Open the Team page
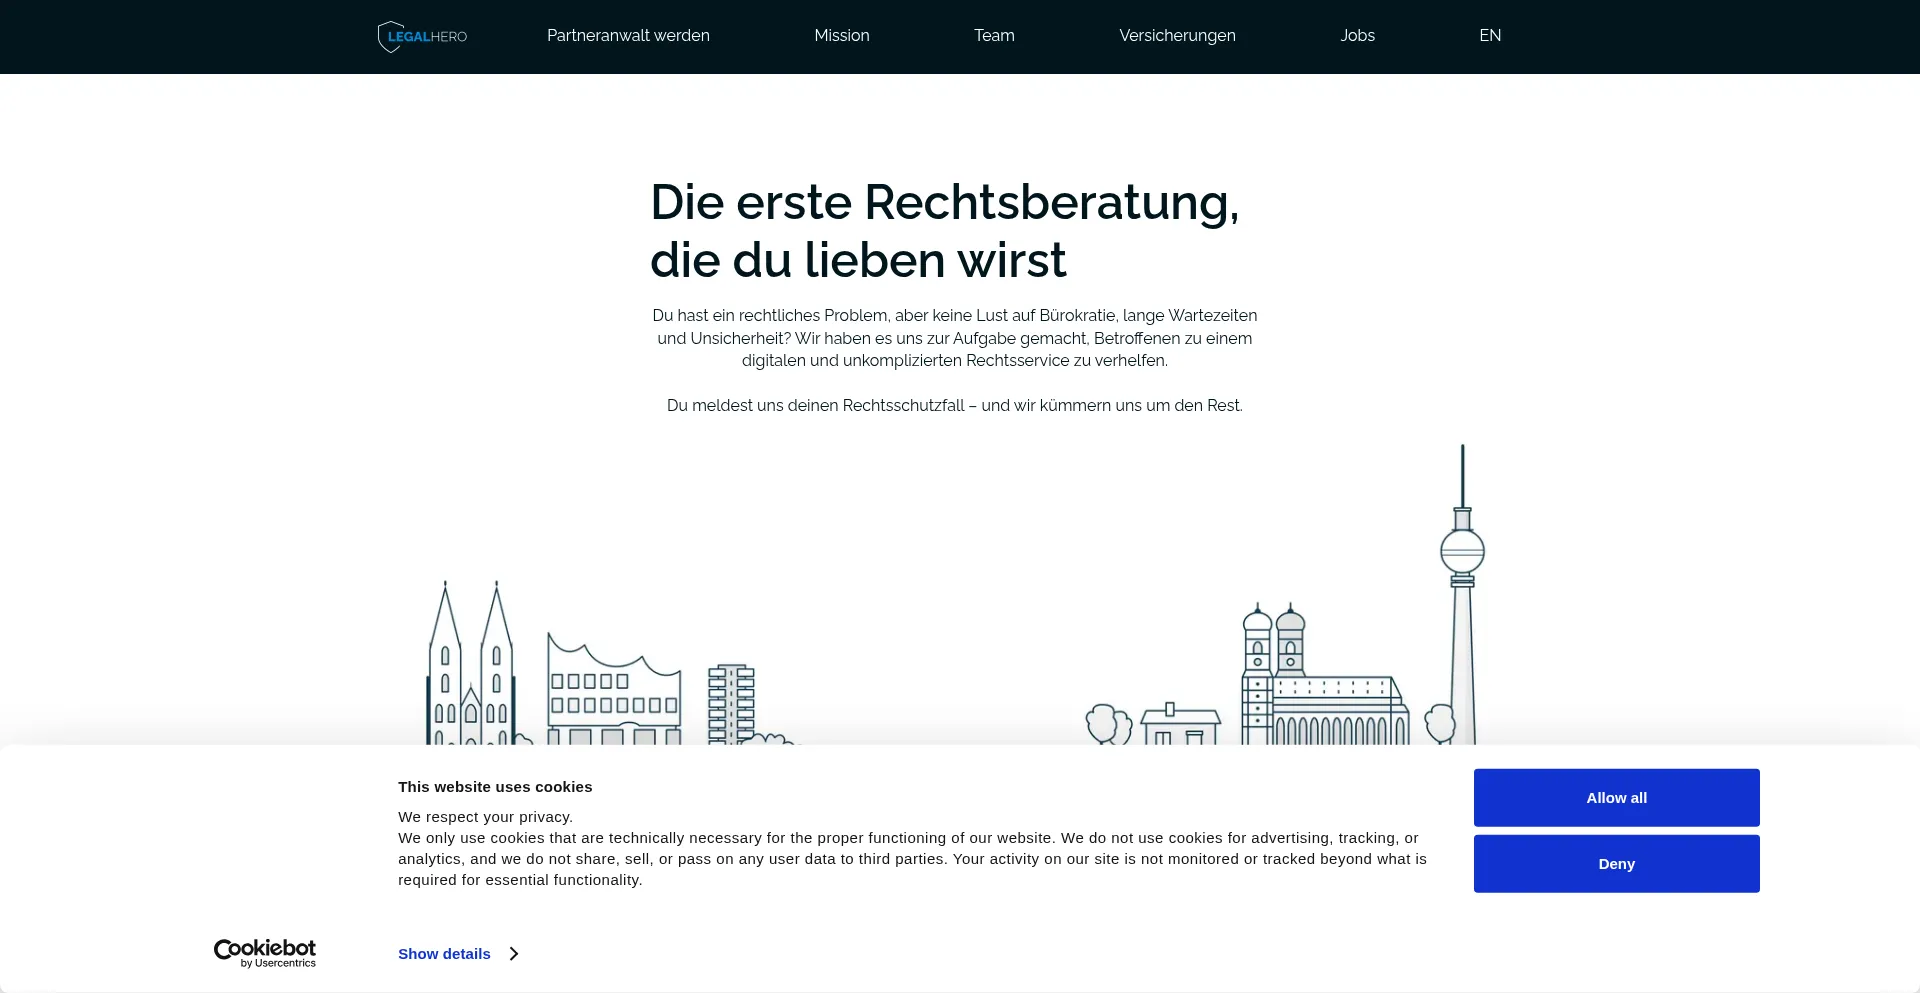 [994, 36]
